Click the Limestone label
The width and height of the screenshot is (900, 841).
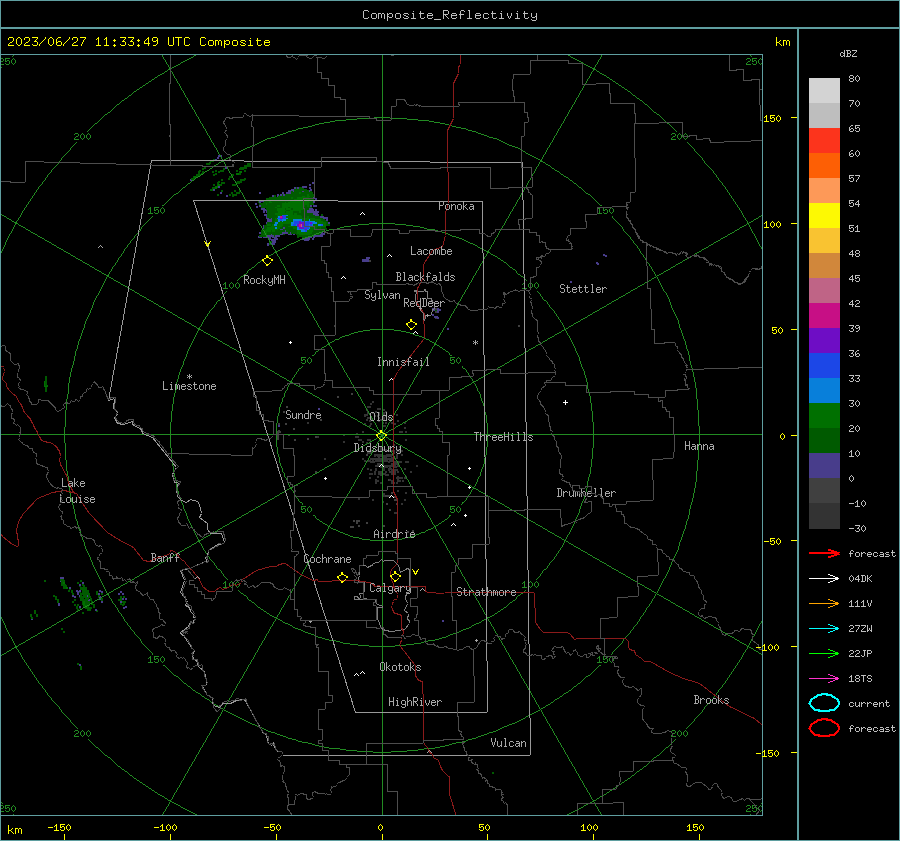point(189,386)
